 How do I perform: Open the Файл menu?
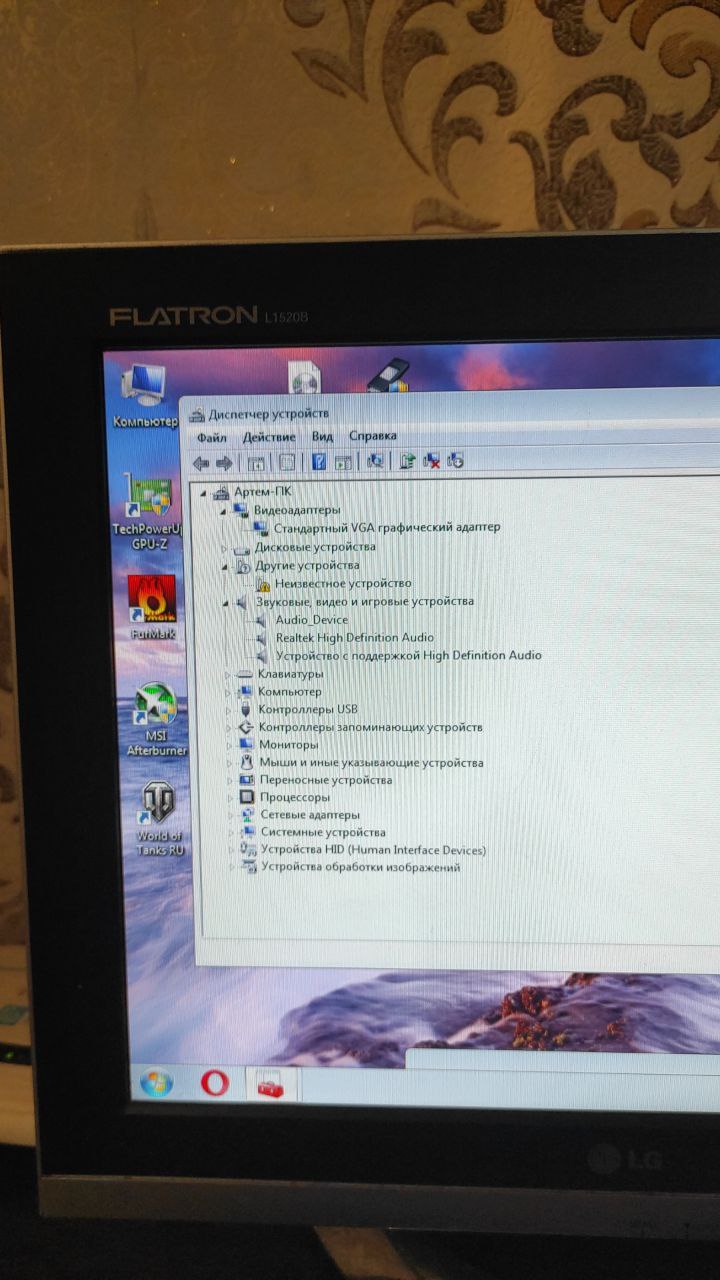pos(212,438)
